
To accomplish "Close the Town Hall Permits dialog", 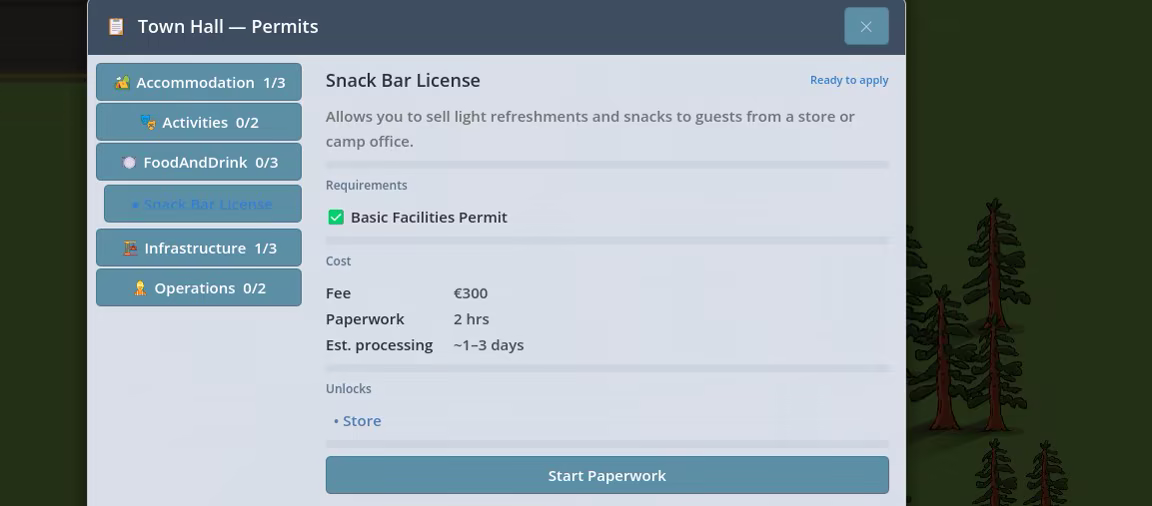I will point(866,26).
